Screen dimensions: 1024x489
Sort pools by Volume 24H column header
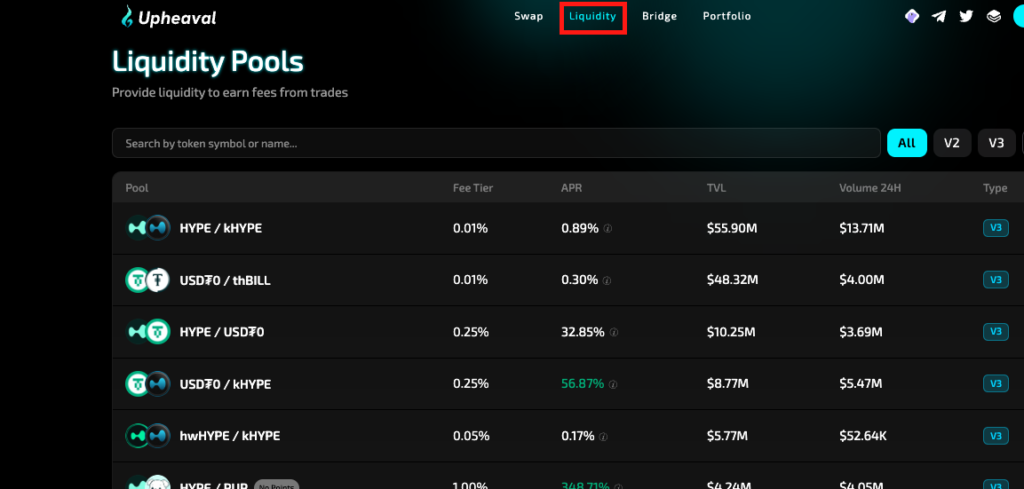pyautogui.click(x=872, y=188)
